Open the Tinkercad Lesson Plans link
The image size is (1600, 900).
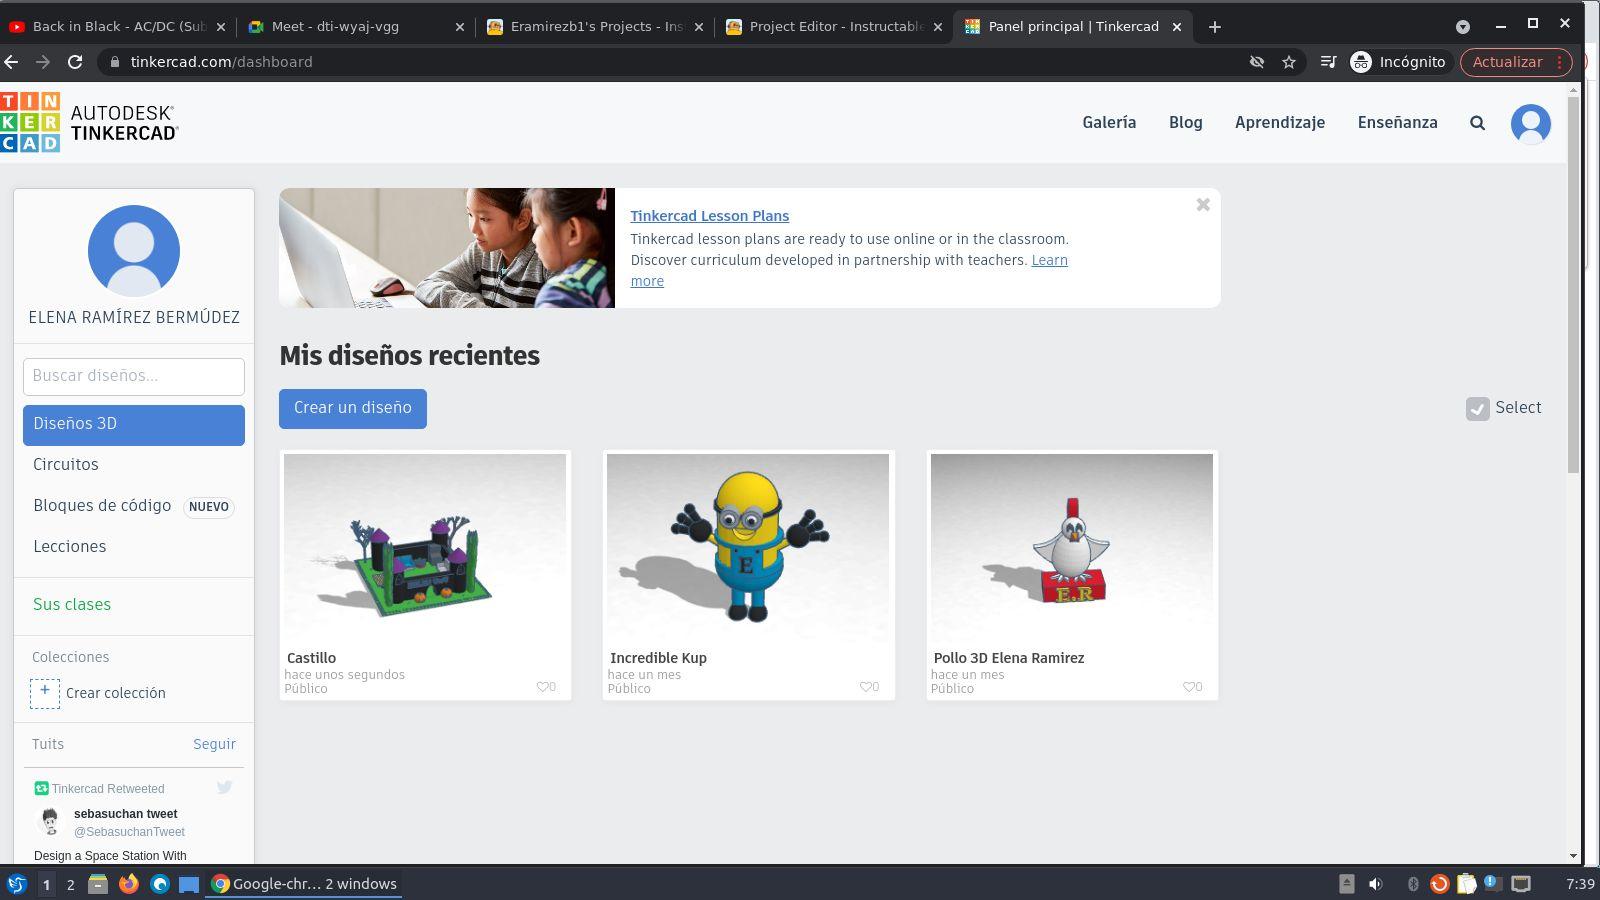tap(709, 216)
